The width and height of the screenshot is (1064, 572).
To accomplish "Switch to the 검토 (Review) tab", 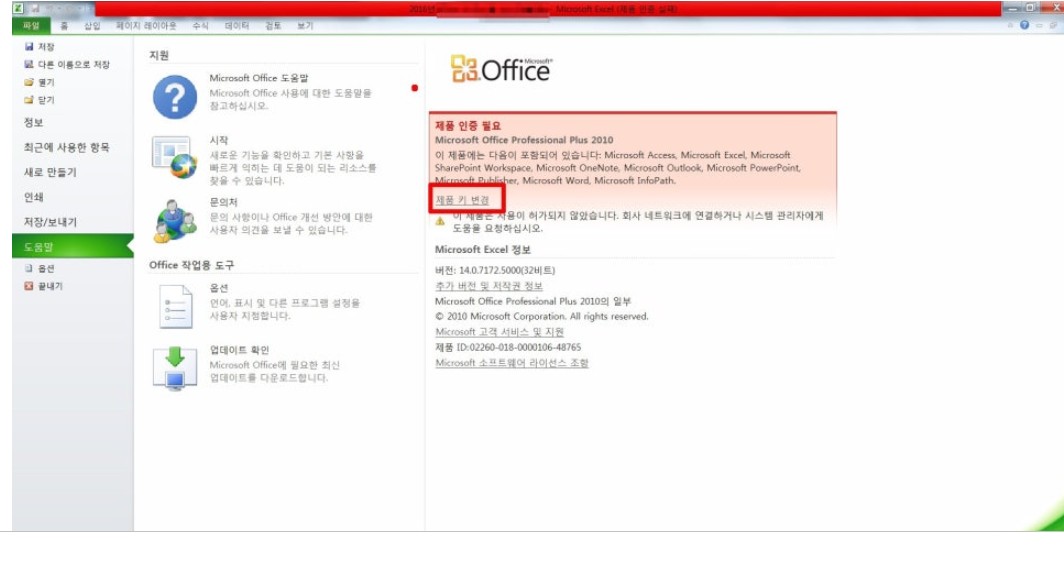I will [273, 26].
